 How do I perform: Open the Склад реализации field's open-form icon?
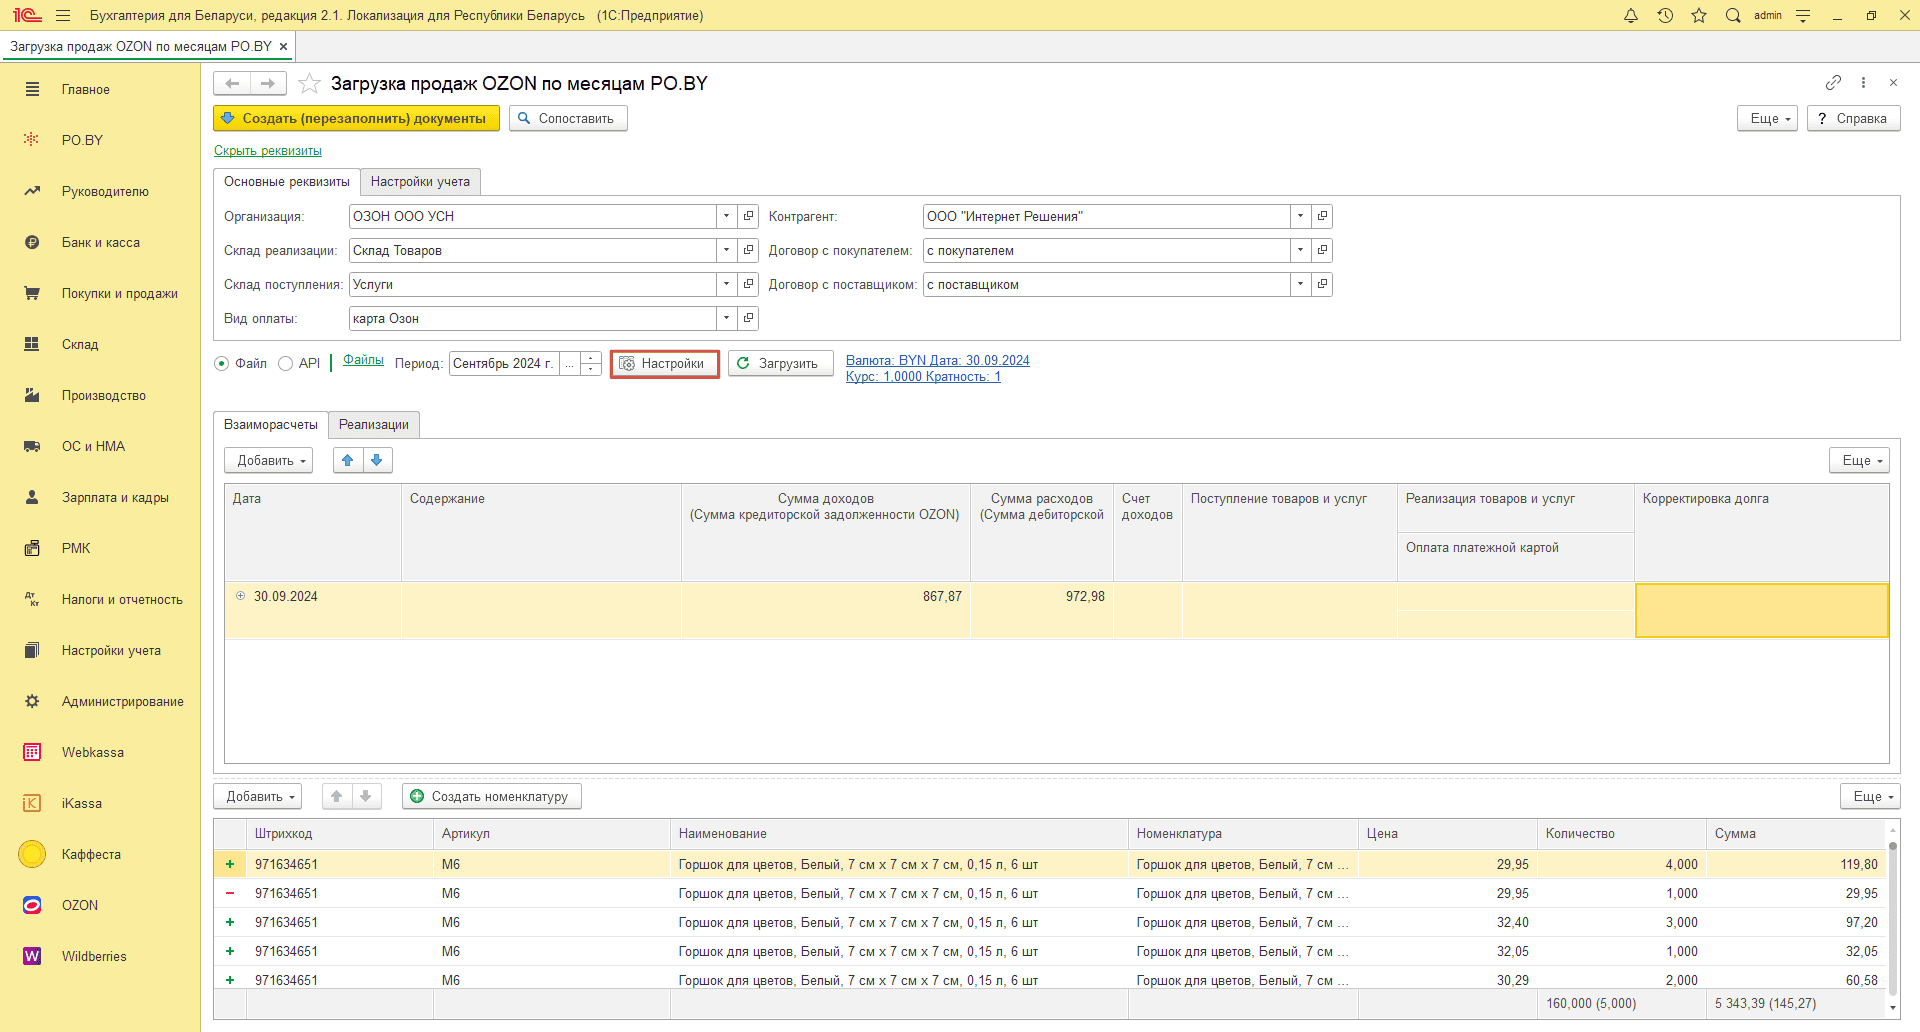tap(748, 250)
